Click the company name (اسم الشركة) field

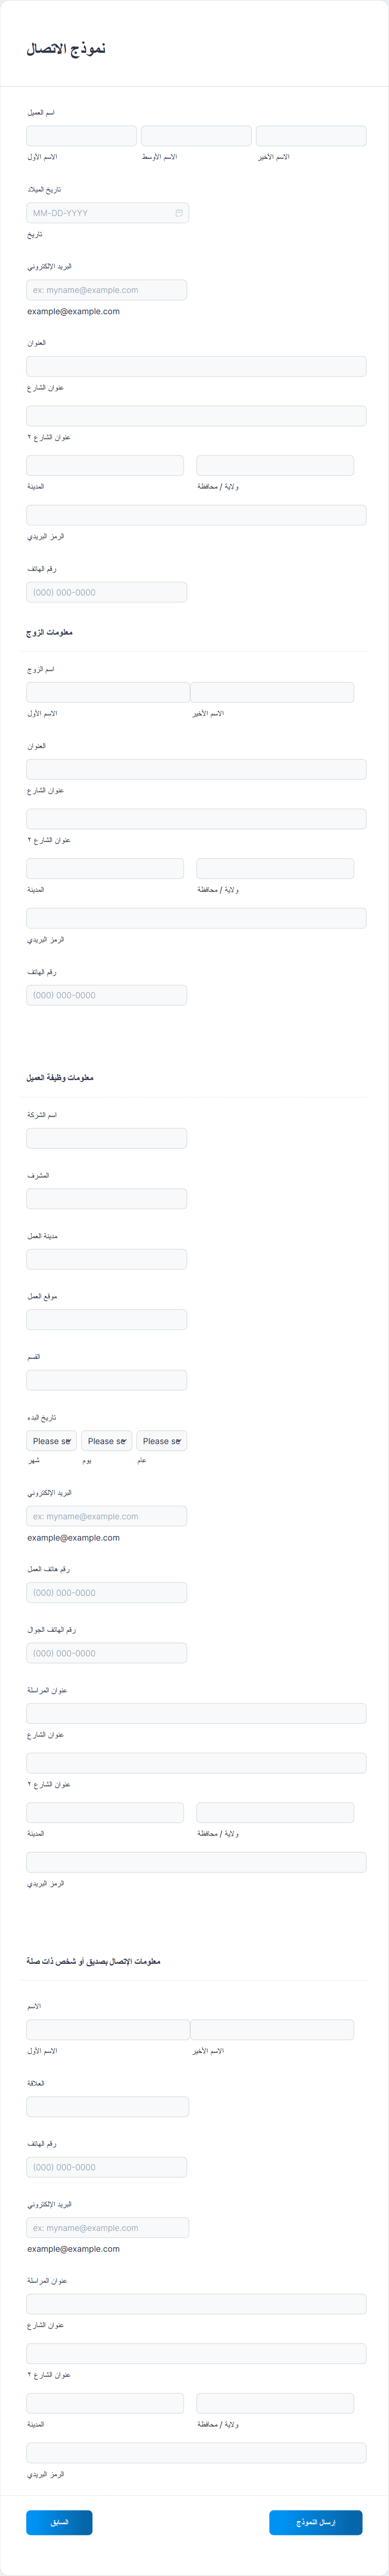pos(106,1138)
